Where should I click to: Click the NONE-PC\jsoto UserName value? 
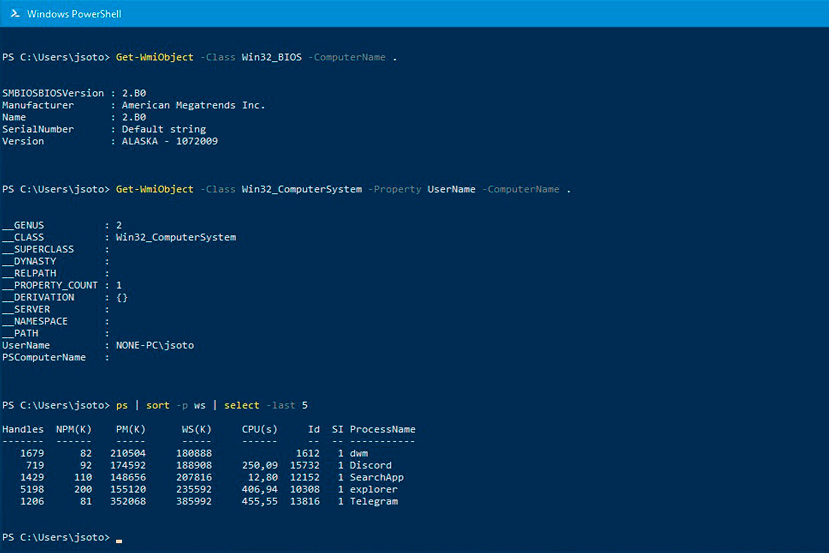click(x=155, y=345)
